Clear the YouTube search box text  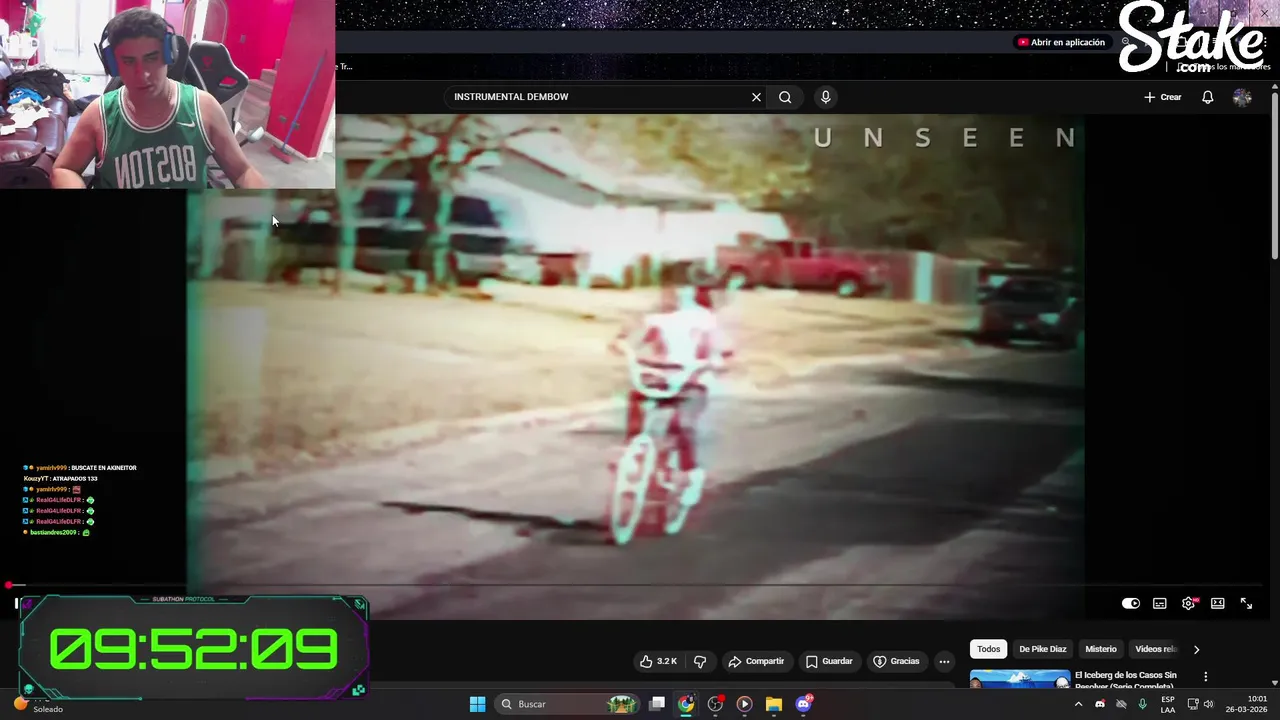(x=756, y=97)
